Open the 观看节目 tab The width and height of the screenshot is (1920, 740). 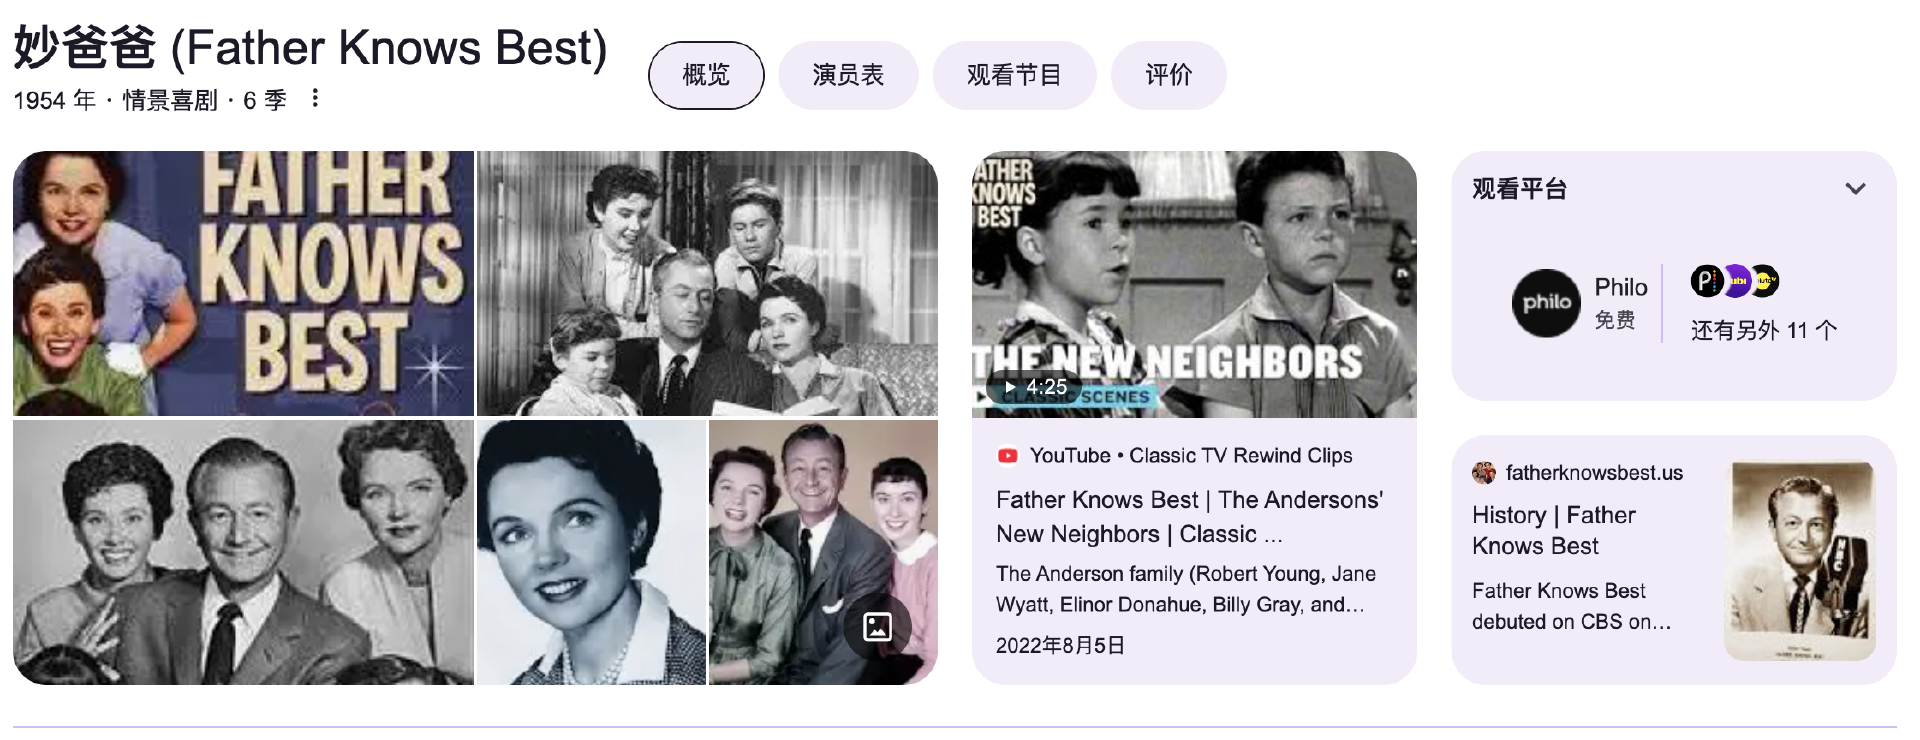click(1014, 75)
